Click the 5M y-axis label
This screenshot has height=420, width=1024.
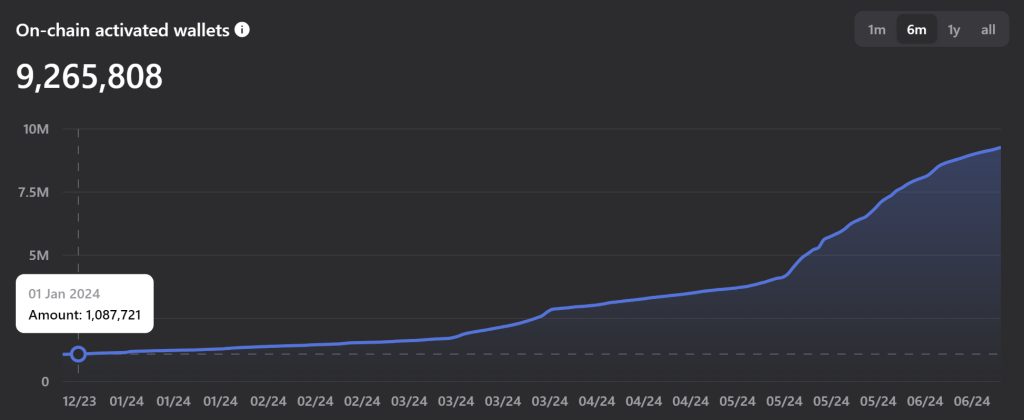[40, 255]
